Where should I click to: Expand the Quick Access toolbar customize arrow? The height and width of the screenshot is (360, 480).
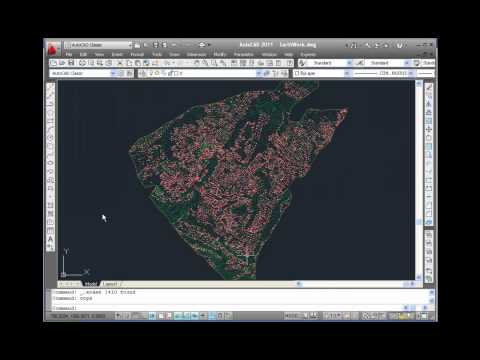[209, 45]
